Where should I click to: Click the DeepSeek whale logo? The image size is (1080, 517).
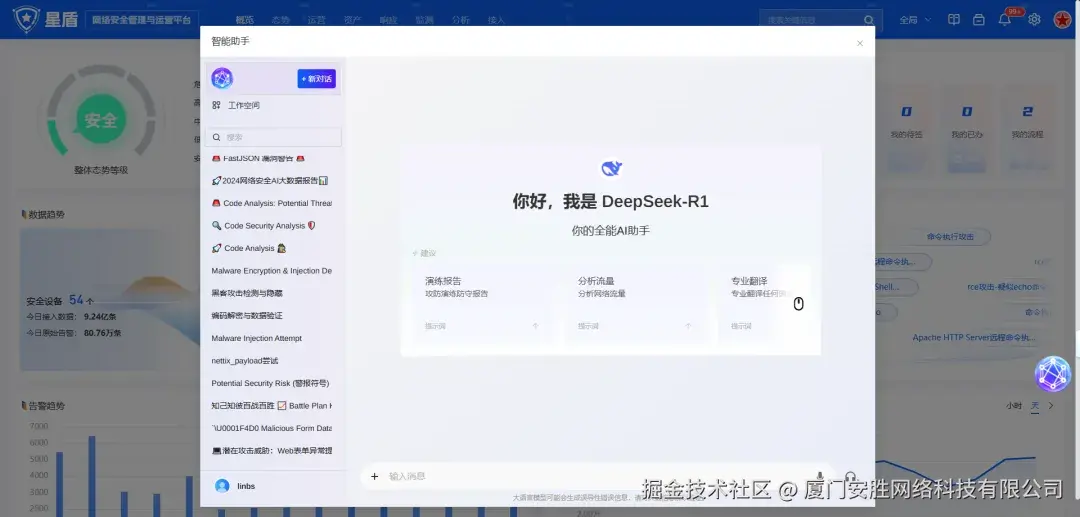tap(611, 168)
